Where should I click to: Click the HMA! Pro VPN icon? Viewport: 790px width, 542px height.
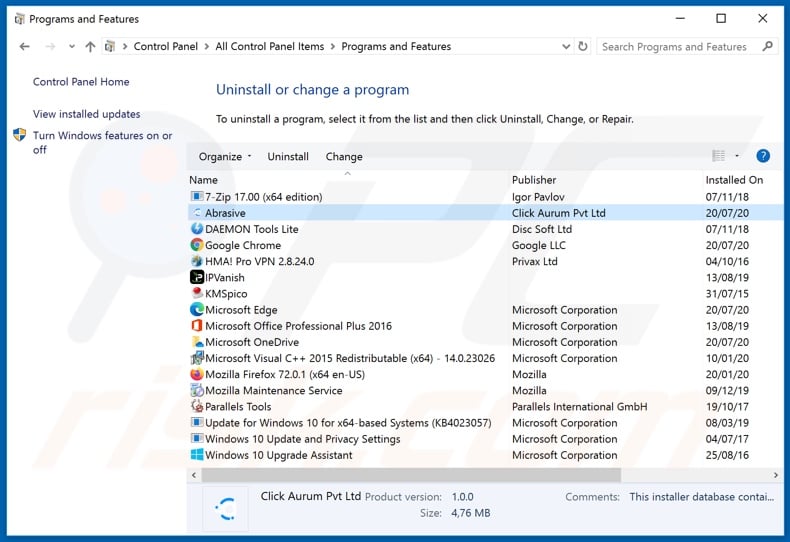(196, 261)
